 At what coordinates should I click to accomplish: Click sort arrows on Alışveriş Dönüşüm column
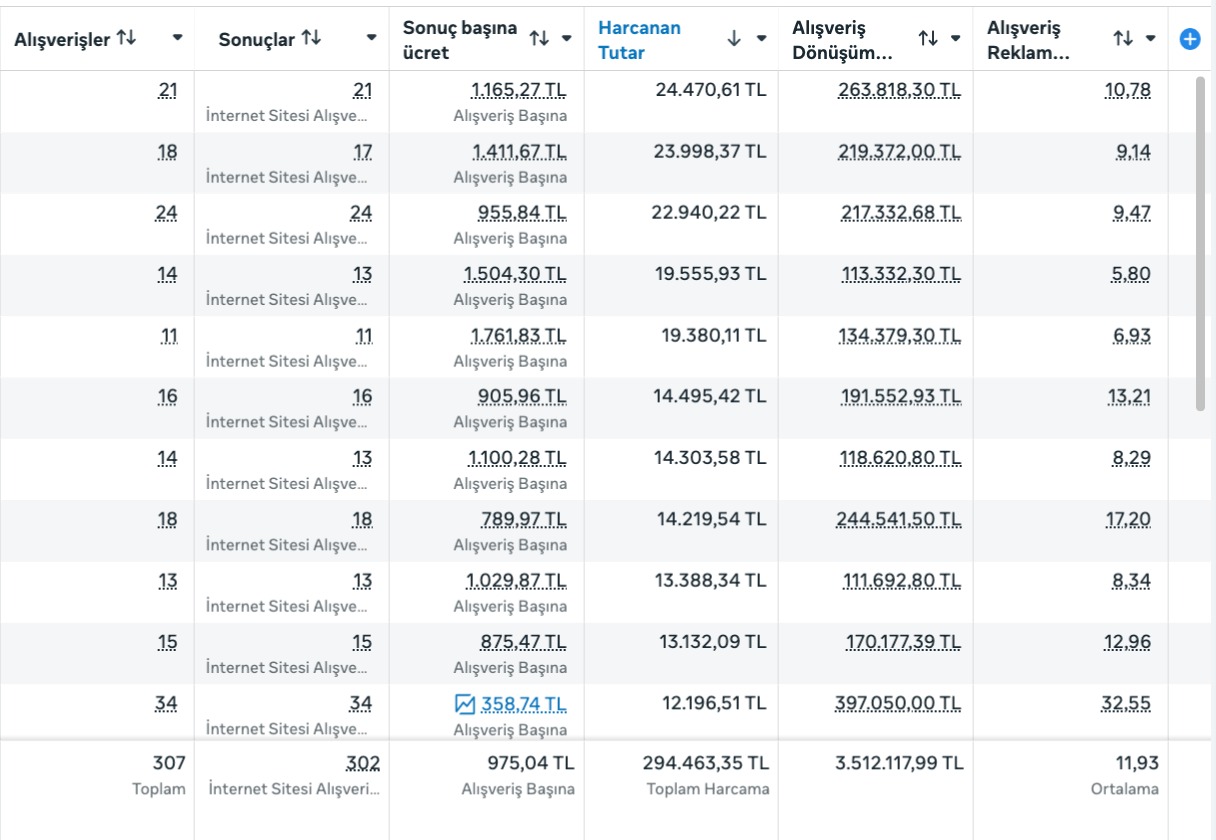(x=928, y=38)
